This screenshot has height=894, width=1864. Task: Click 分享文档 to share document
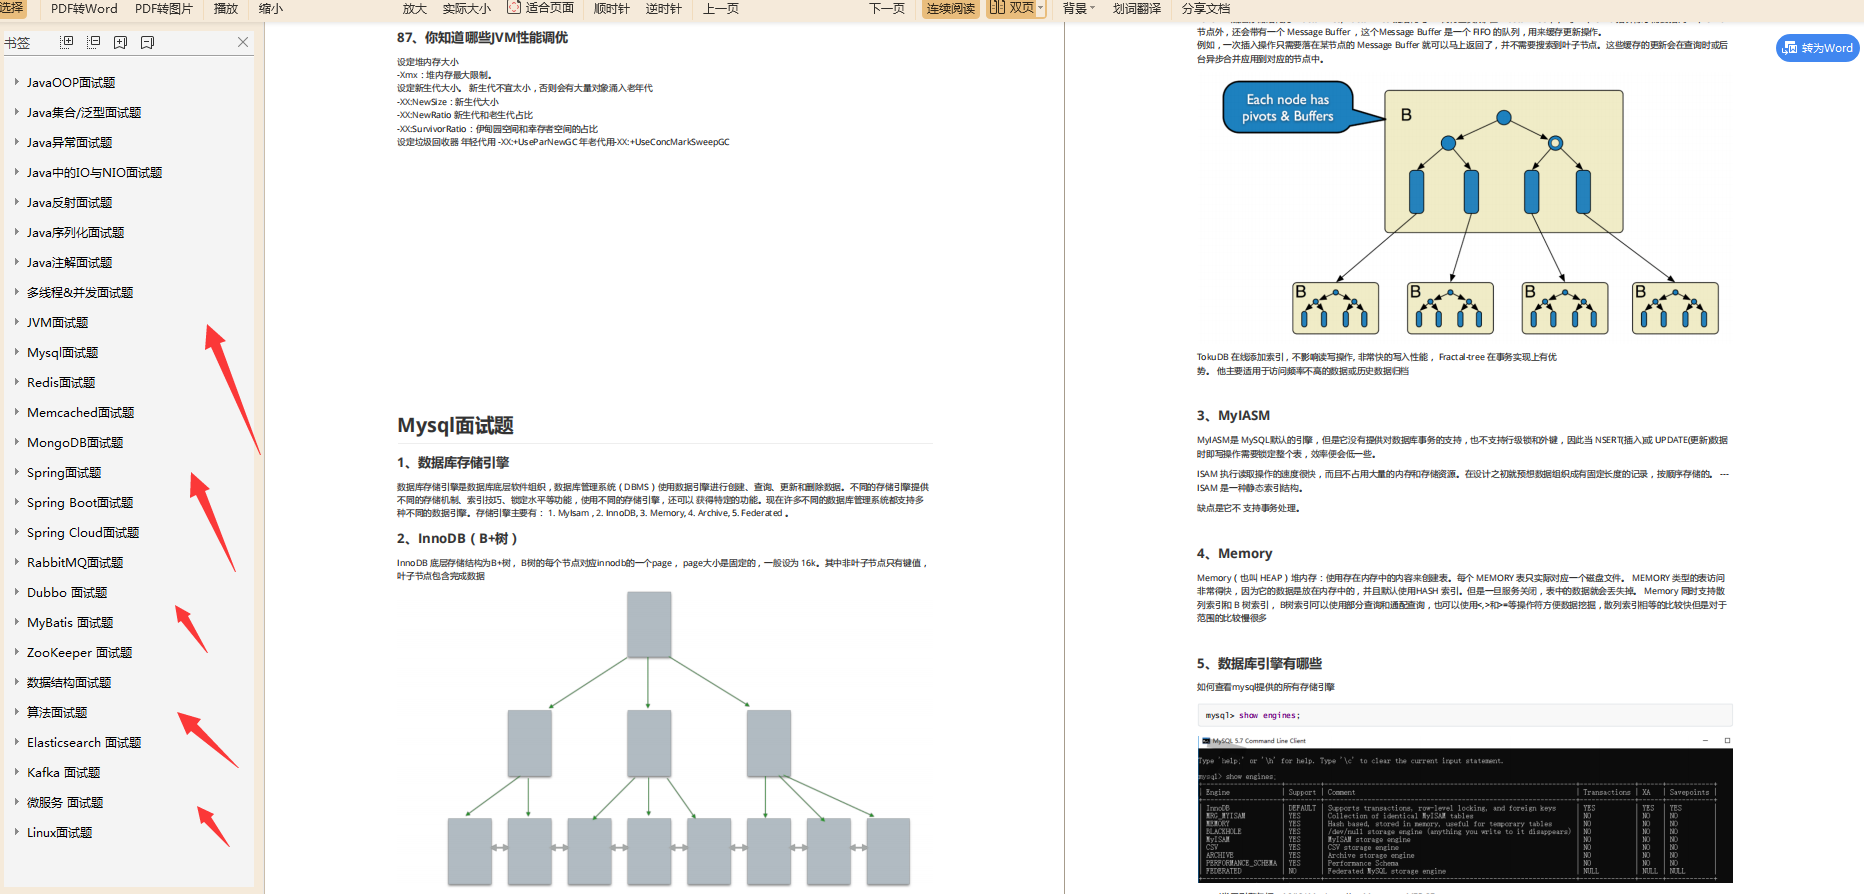pos(1206,8)
